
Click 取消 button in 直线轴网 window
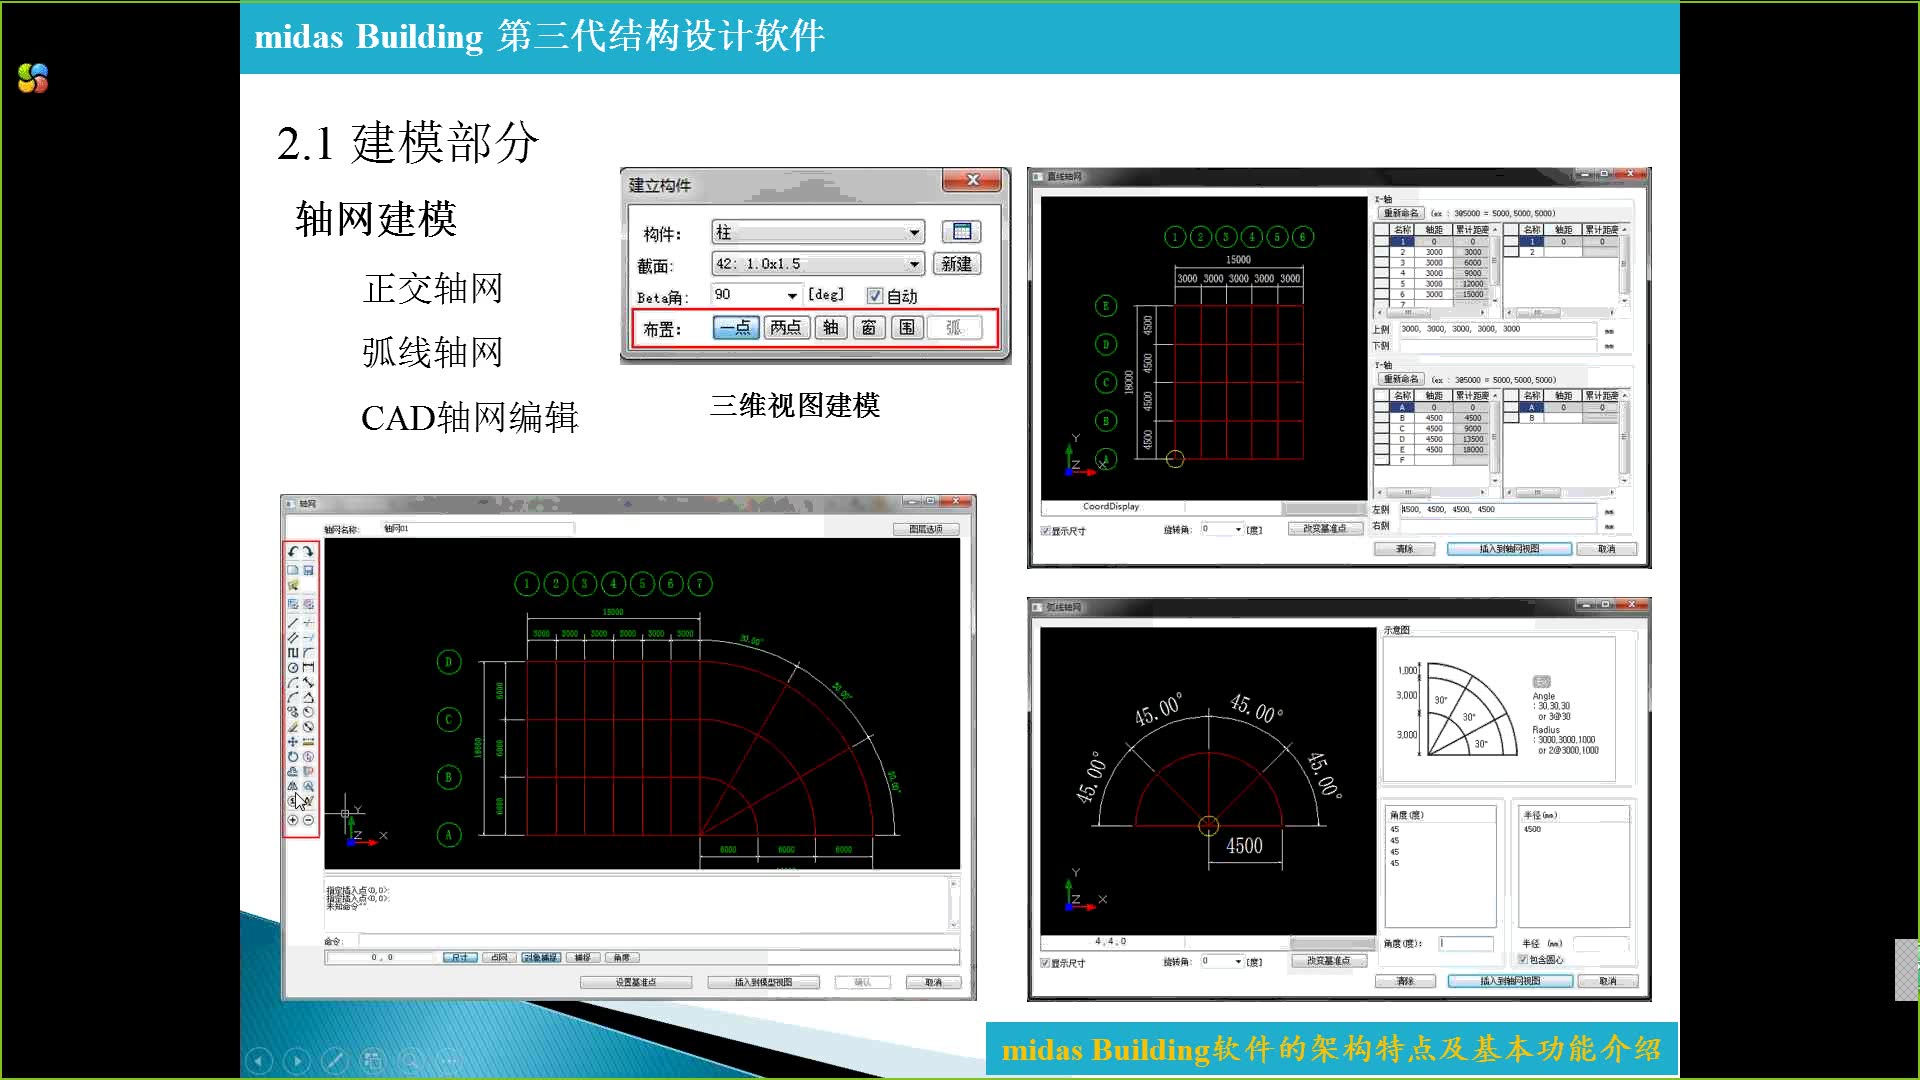(x=1607, y=549)
